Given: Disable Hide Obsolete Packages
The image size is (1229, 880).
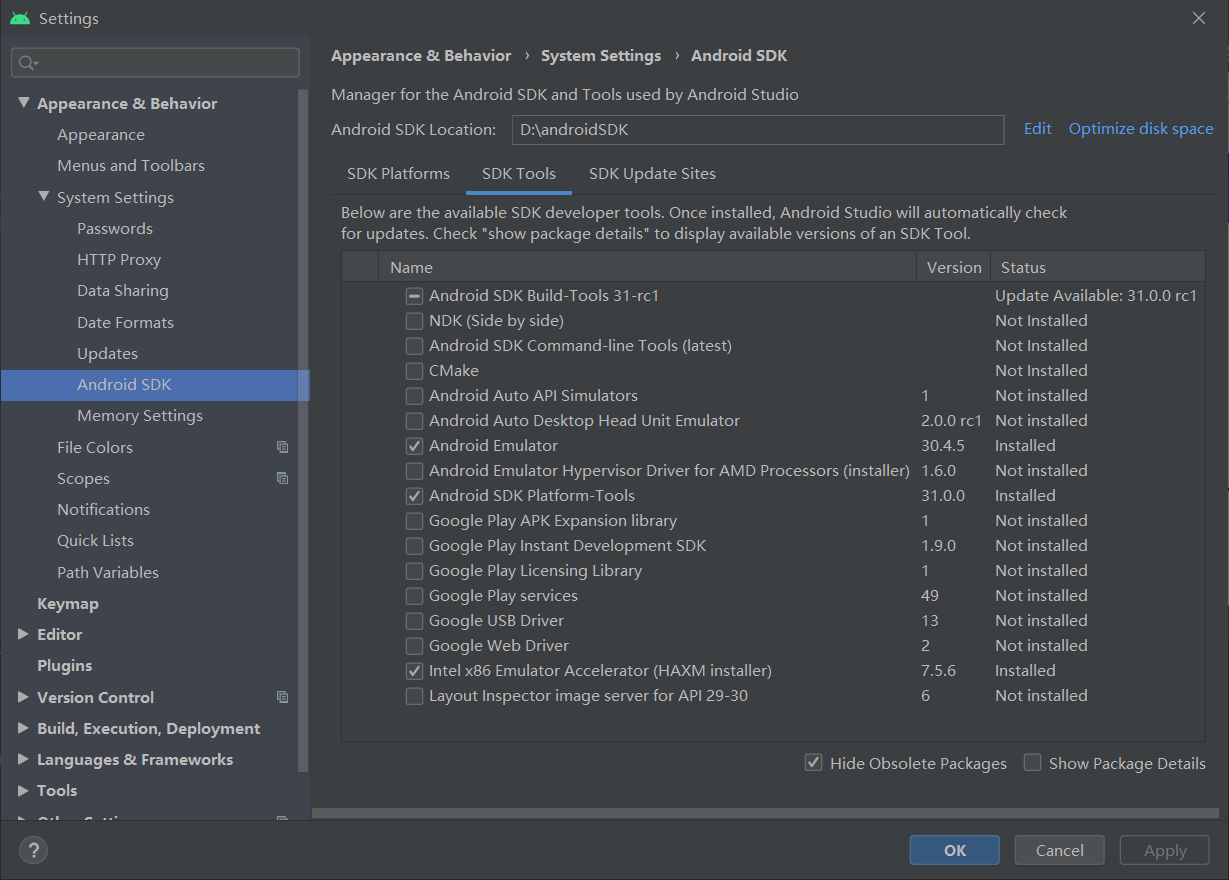Looking at the screenshot, I should pyautogui.click(x=813, y=762).
